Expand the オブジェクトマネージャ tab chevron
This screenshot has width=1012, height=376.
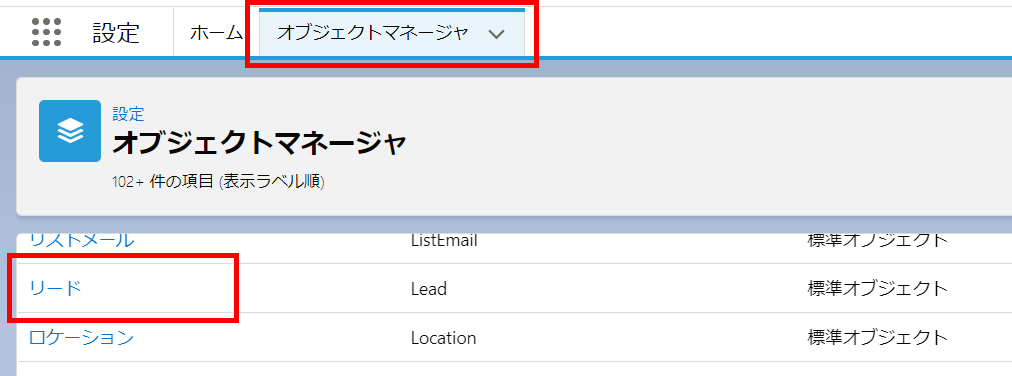pyautogui.click(x=496, y=34)
